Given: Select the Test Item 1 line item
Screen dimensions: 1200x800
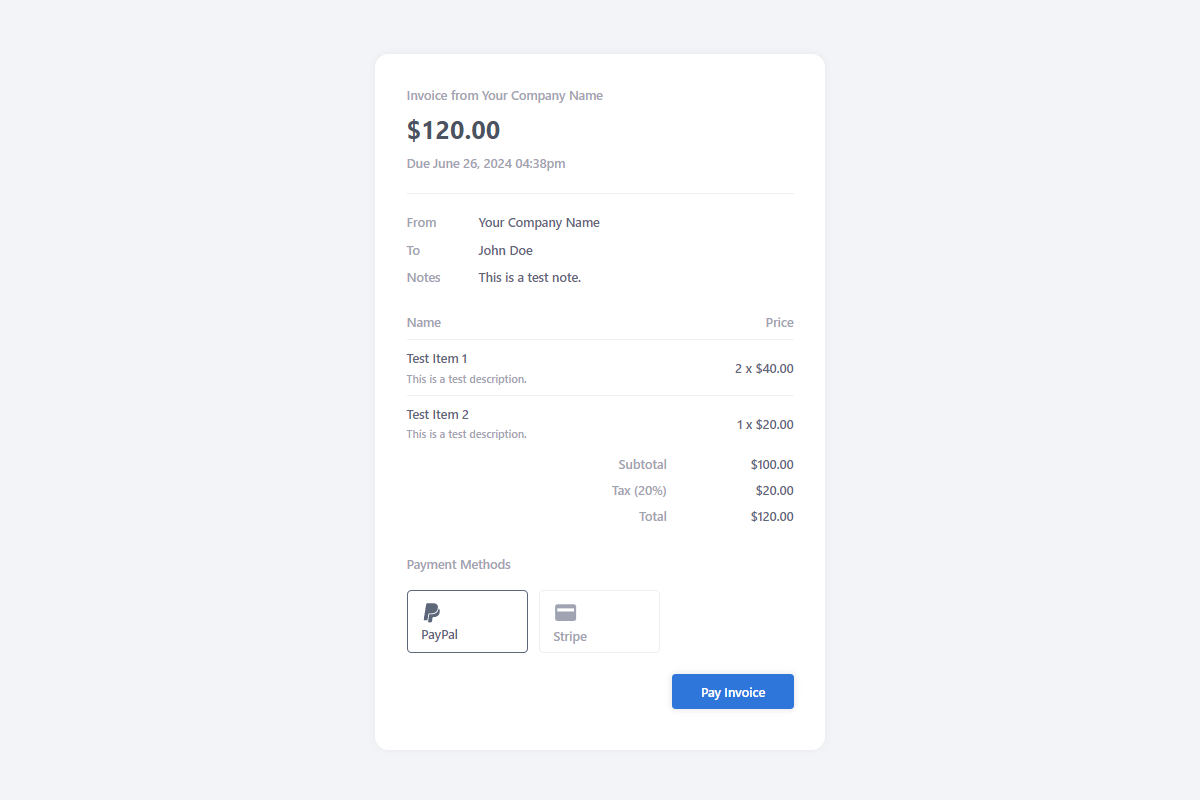Looking at the screenshot, I should coord(437,359).
